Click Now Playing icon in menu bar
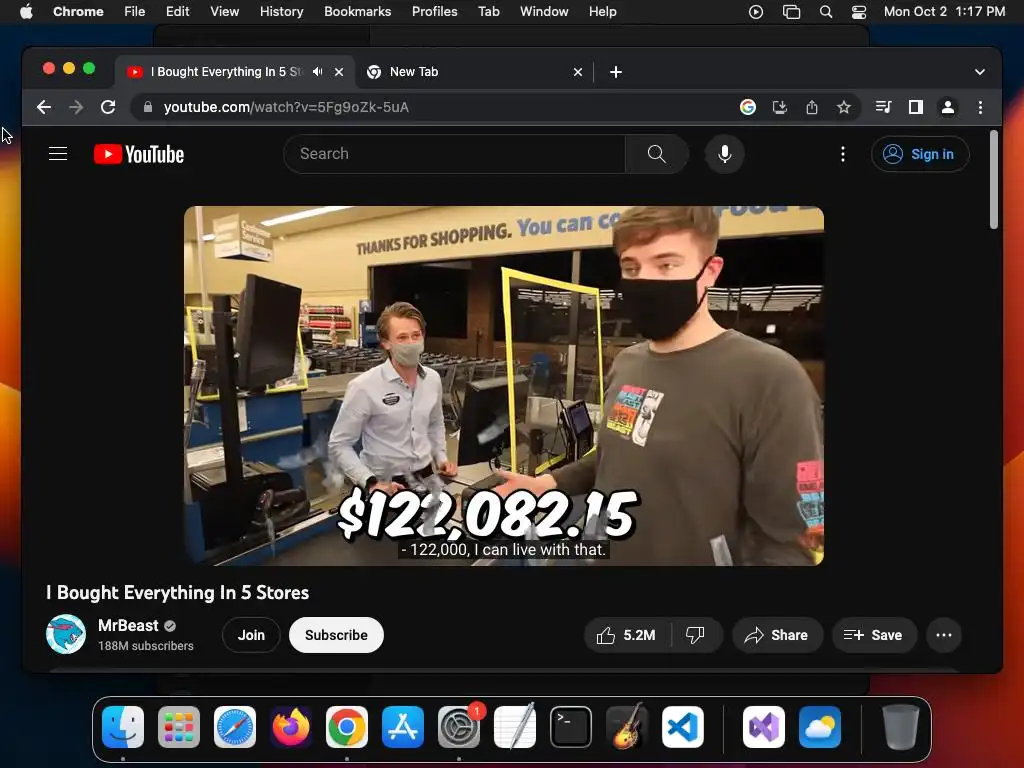The height and width of the screenshot is (768, 1024). click(756, 12)
